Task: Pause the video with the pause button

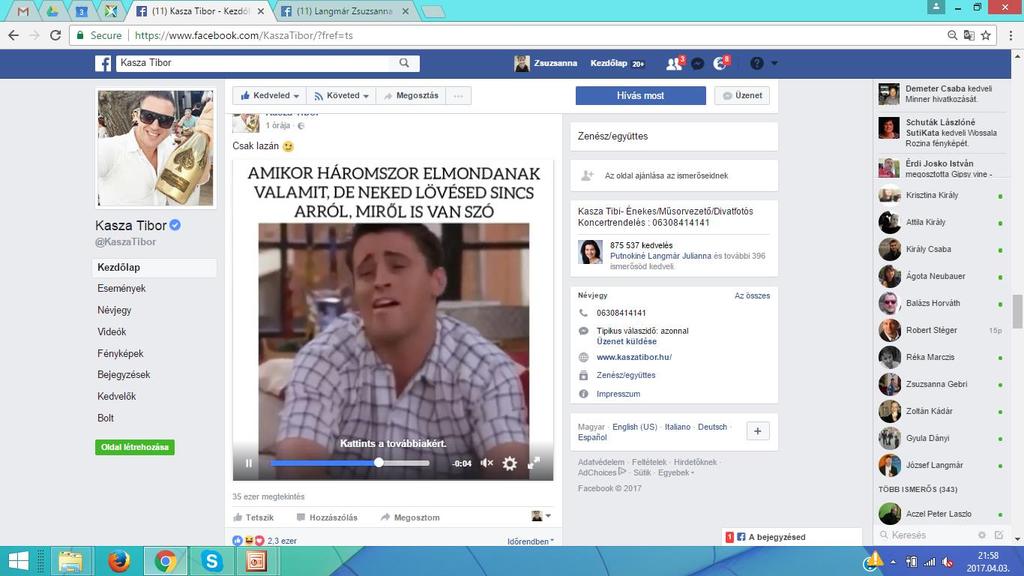Action: pos(249,463)
